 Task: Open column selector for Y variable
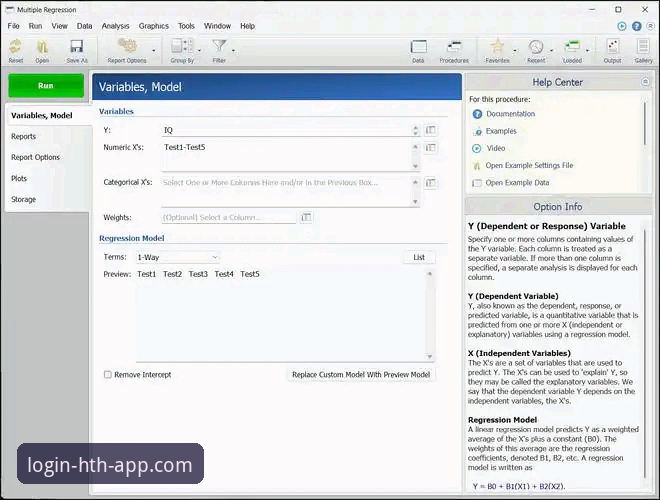point(431,130)
